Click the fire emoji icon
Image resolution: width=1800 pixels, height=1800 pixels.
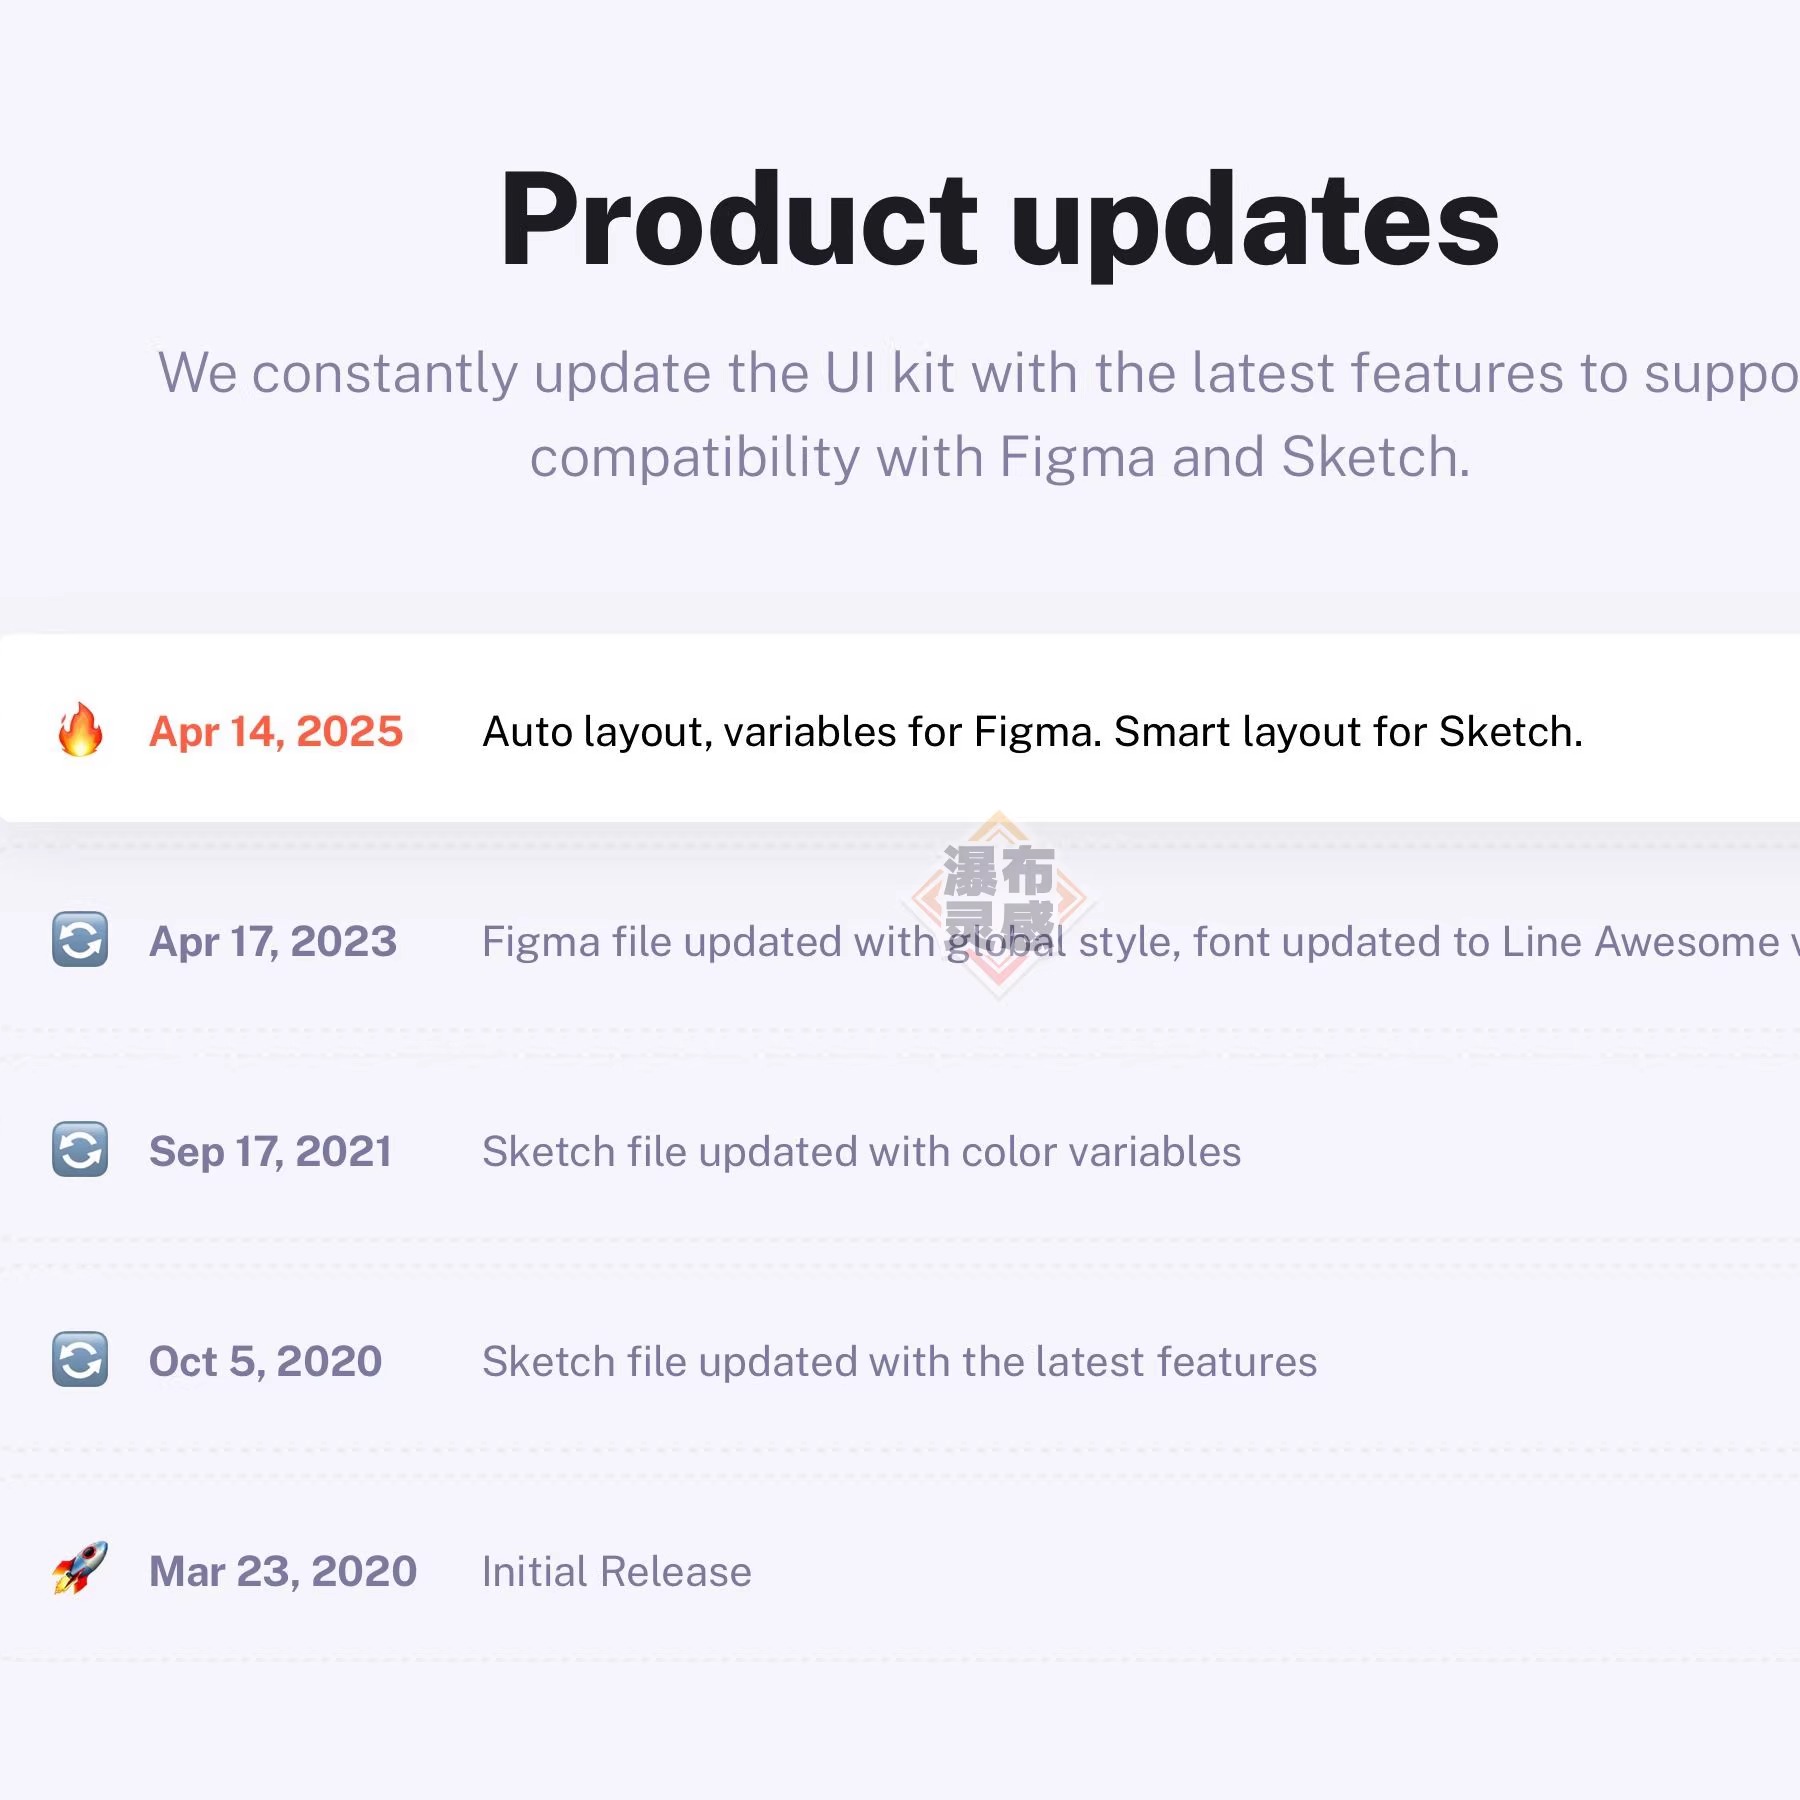click(80, 730)
